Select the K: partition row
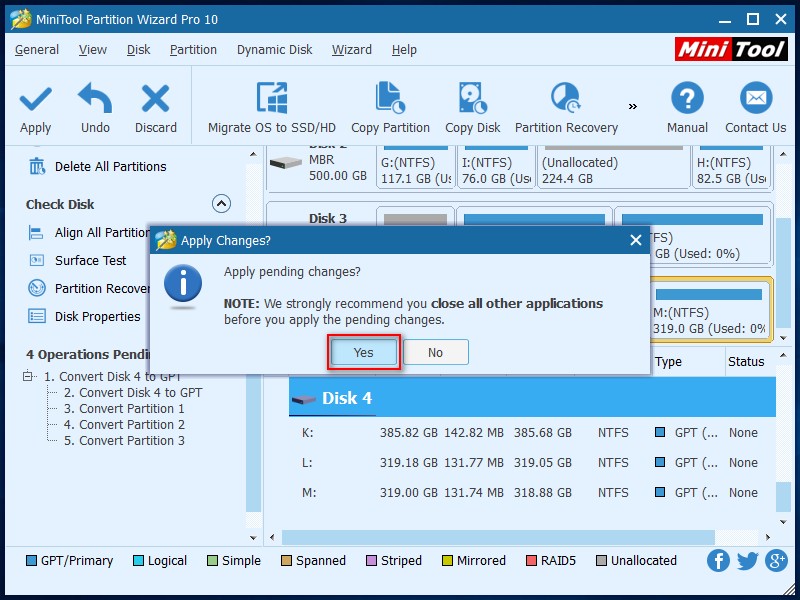Screen dimensions: 800x600 pos(532,433)
